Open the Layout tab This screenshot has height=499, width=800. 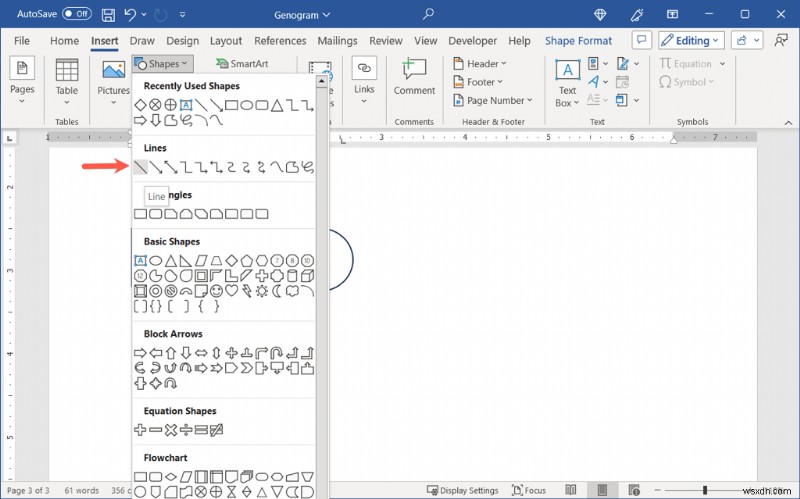point(226,41)
